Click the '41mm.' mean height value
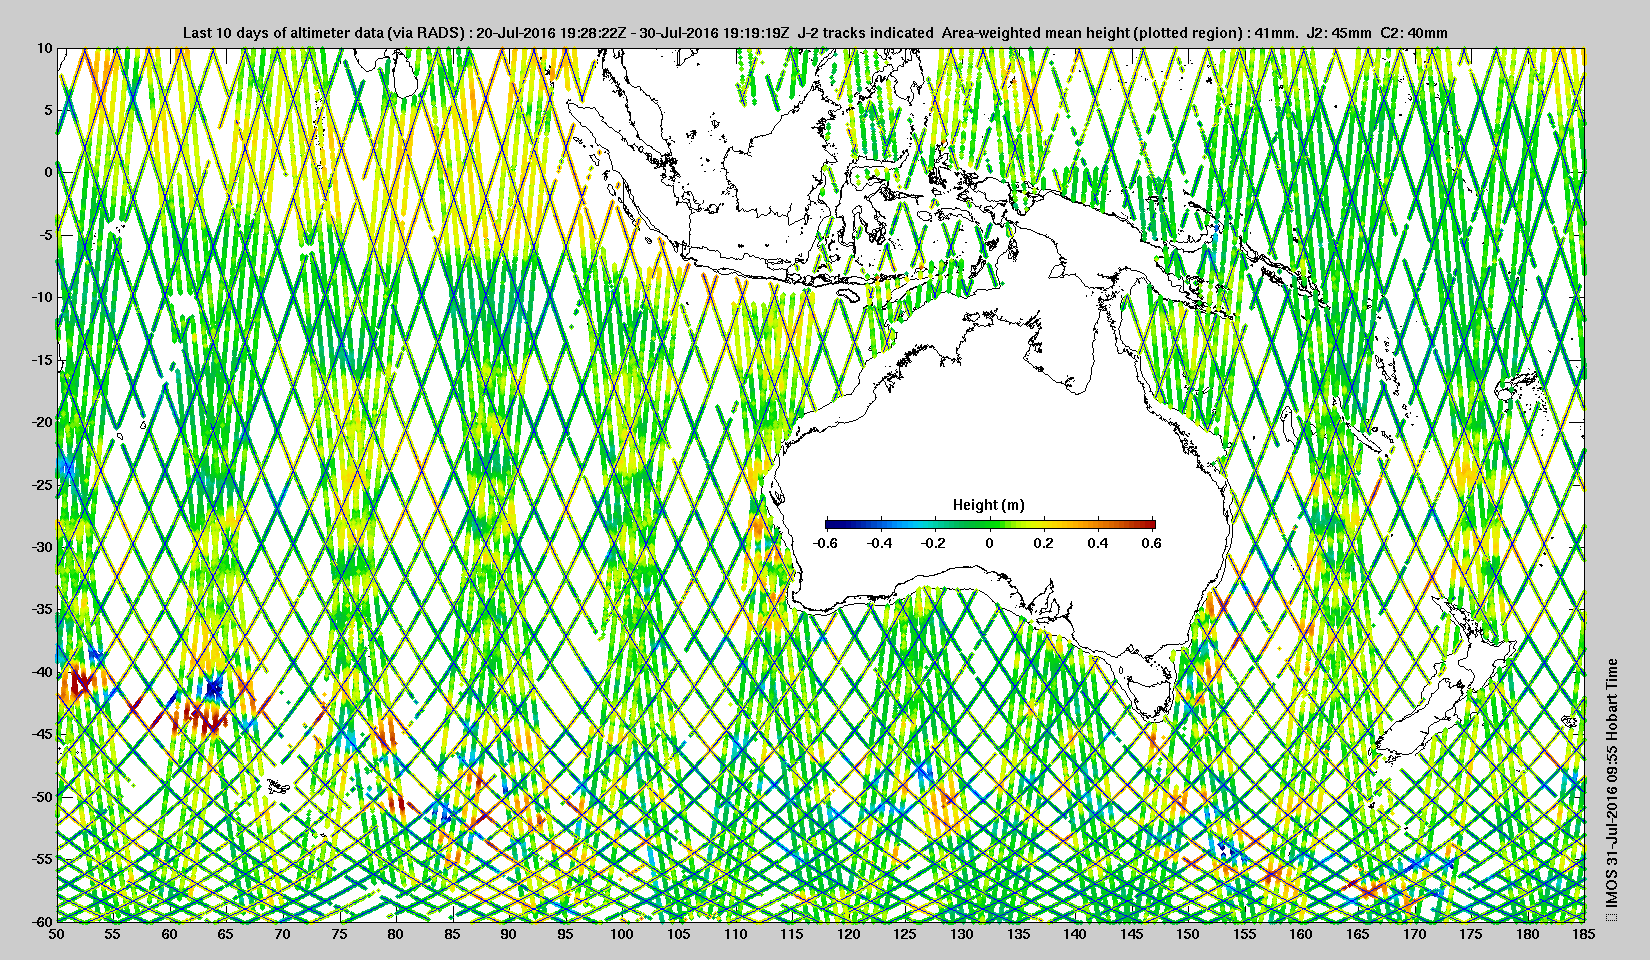 click(1278, 33)
